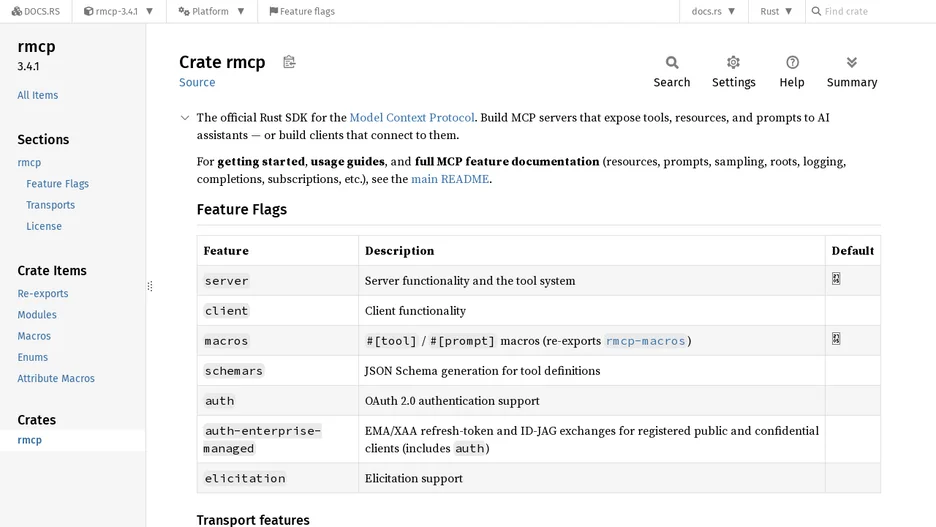
Task: Open the rmcp-3.4.1 crate dropdown
Action: click(x=118, y=11)
